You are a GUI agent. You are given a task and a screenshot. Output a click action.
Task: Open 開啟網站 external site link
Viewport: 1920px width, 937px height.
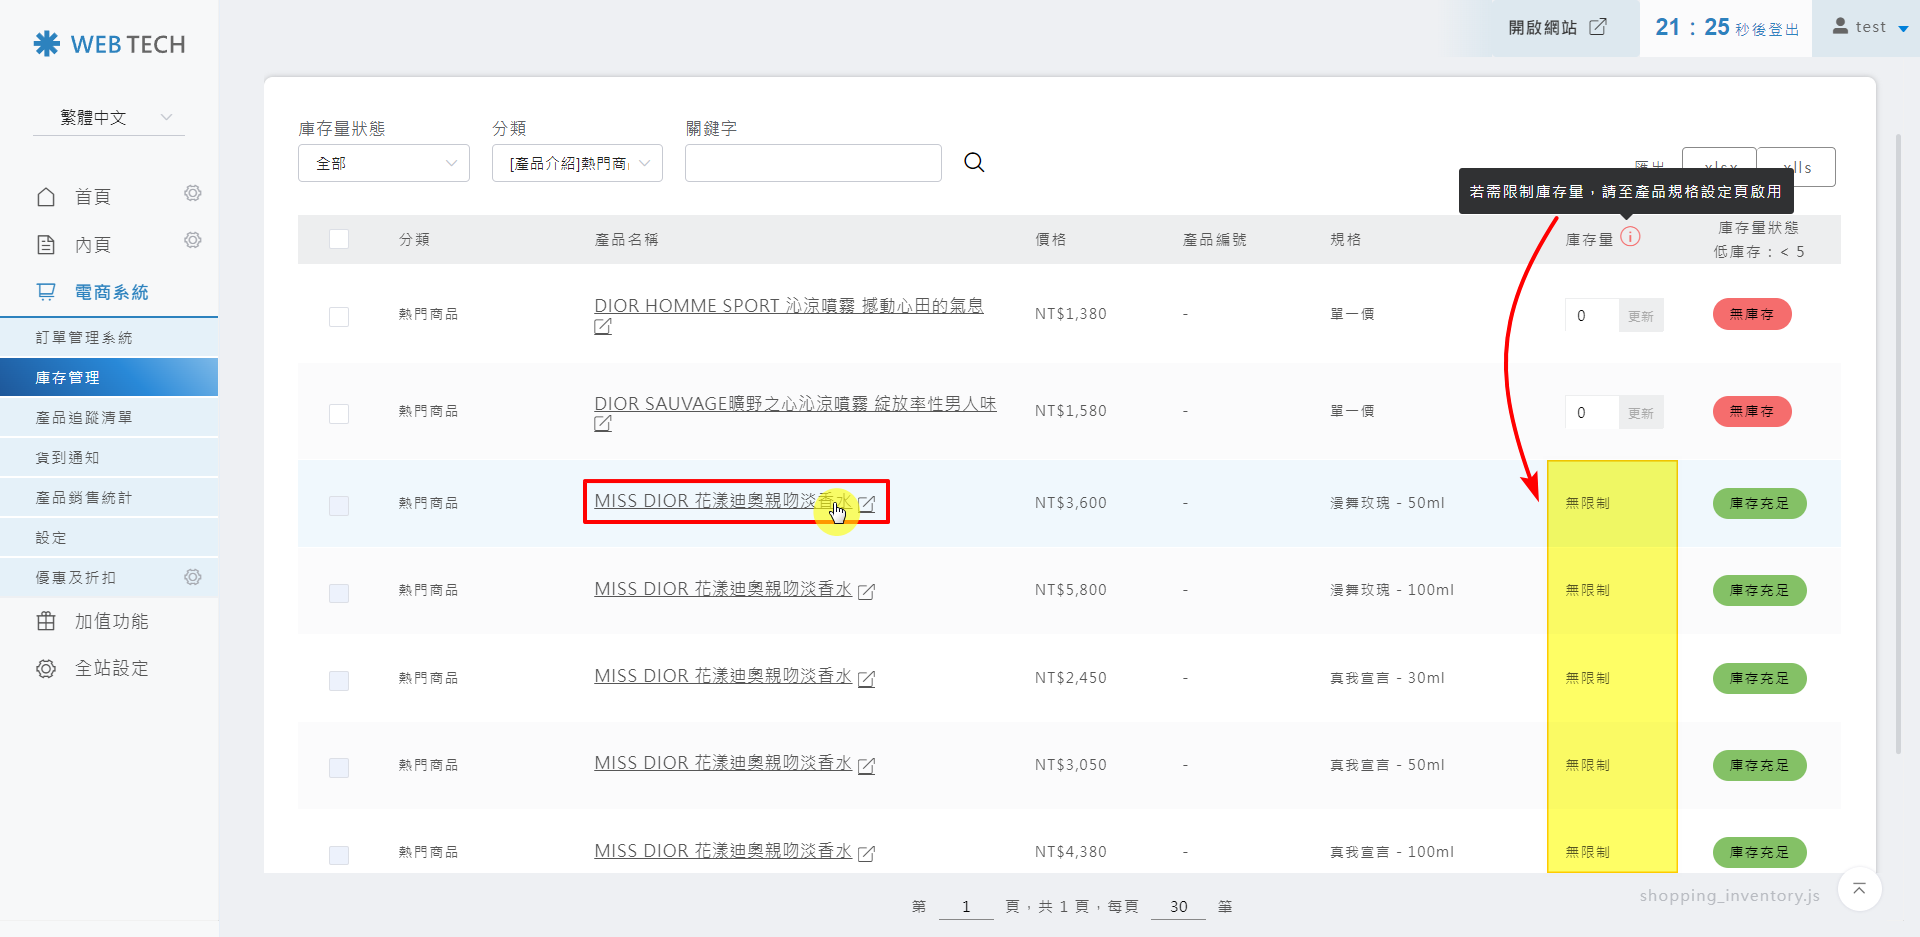click(1557, 28)
